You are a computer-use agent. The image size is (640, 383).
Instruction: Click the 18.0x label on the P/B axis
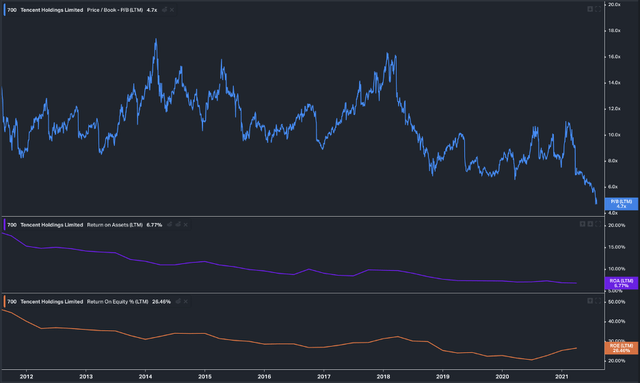(614, 31)
